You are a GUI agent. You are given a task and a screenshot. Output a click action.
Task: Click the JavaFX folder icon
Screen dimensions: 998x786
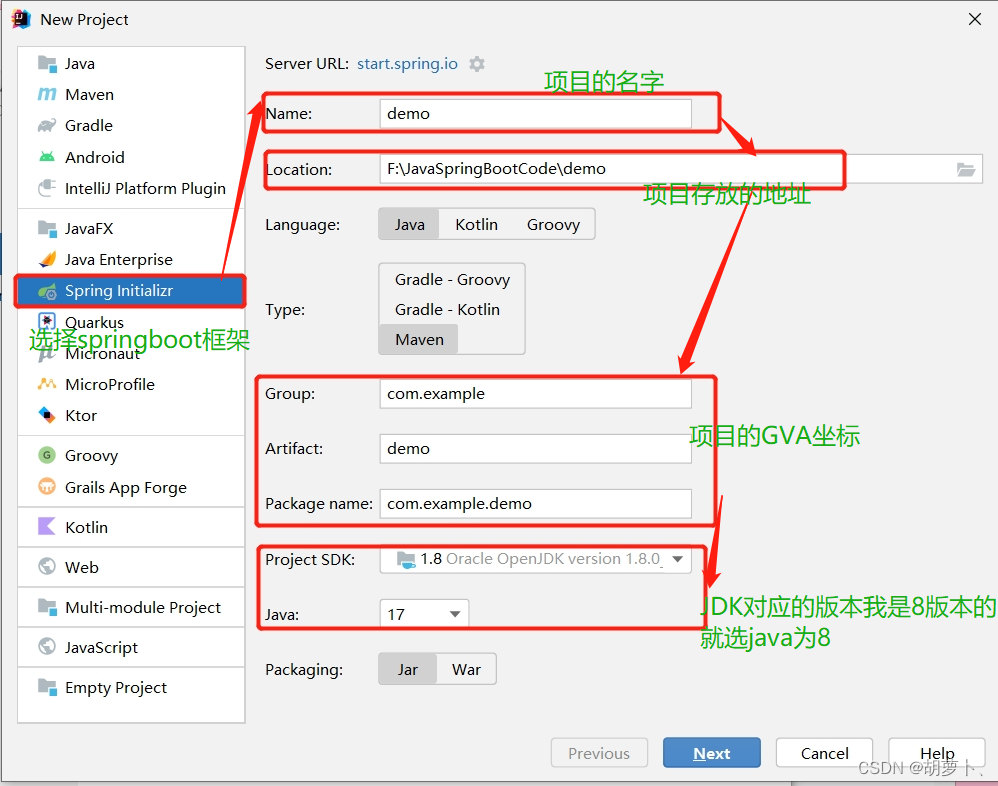(x=47, y=228)
